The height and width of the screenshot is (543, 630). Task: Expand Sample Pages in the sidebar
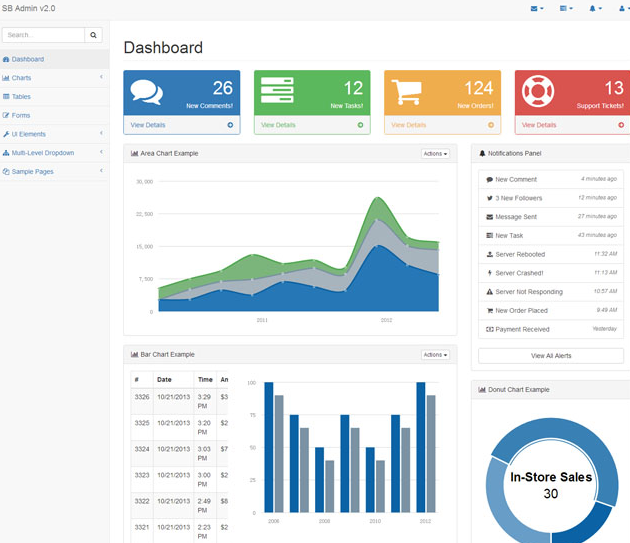54,171
